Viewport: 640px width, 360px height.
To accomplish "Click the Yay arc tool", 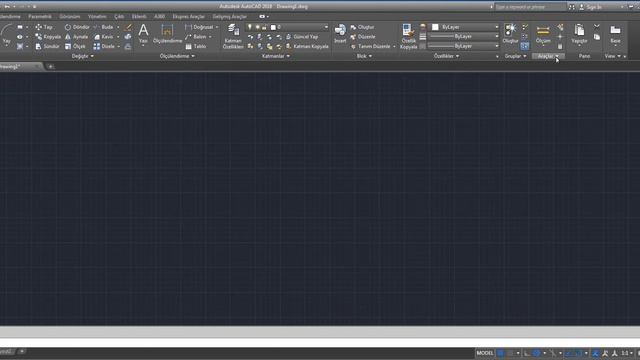I will coord(6,34).
